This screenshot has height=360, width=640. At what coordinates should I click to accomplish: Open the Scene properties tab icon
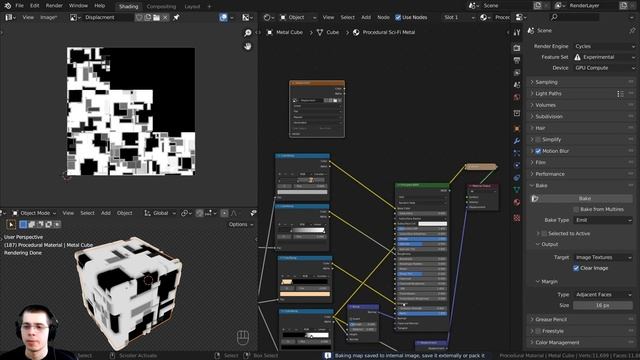pyautogui.click(x=517, y=85)
